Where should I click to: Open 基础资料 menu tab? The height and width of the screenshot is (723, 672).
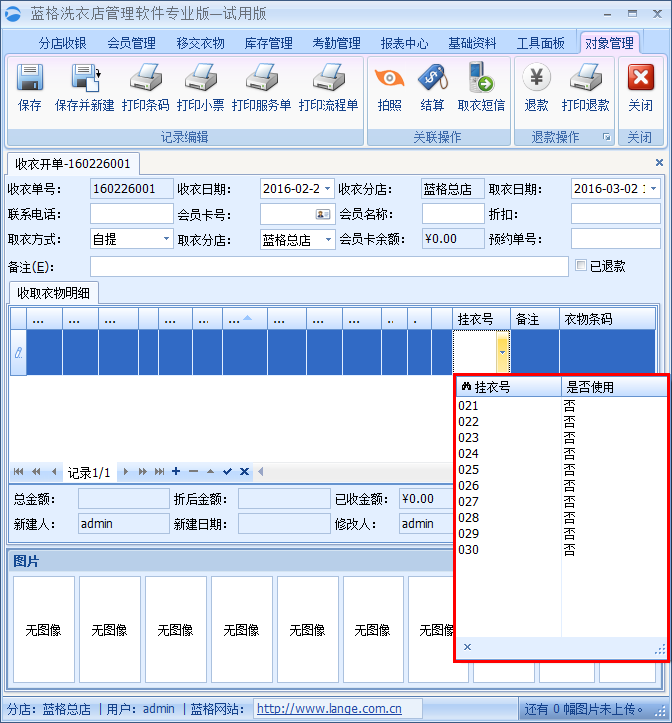[x=472, y=43]
